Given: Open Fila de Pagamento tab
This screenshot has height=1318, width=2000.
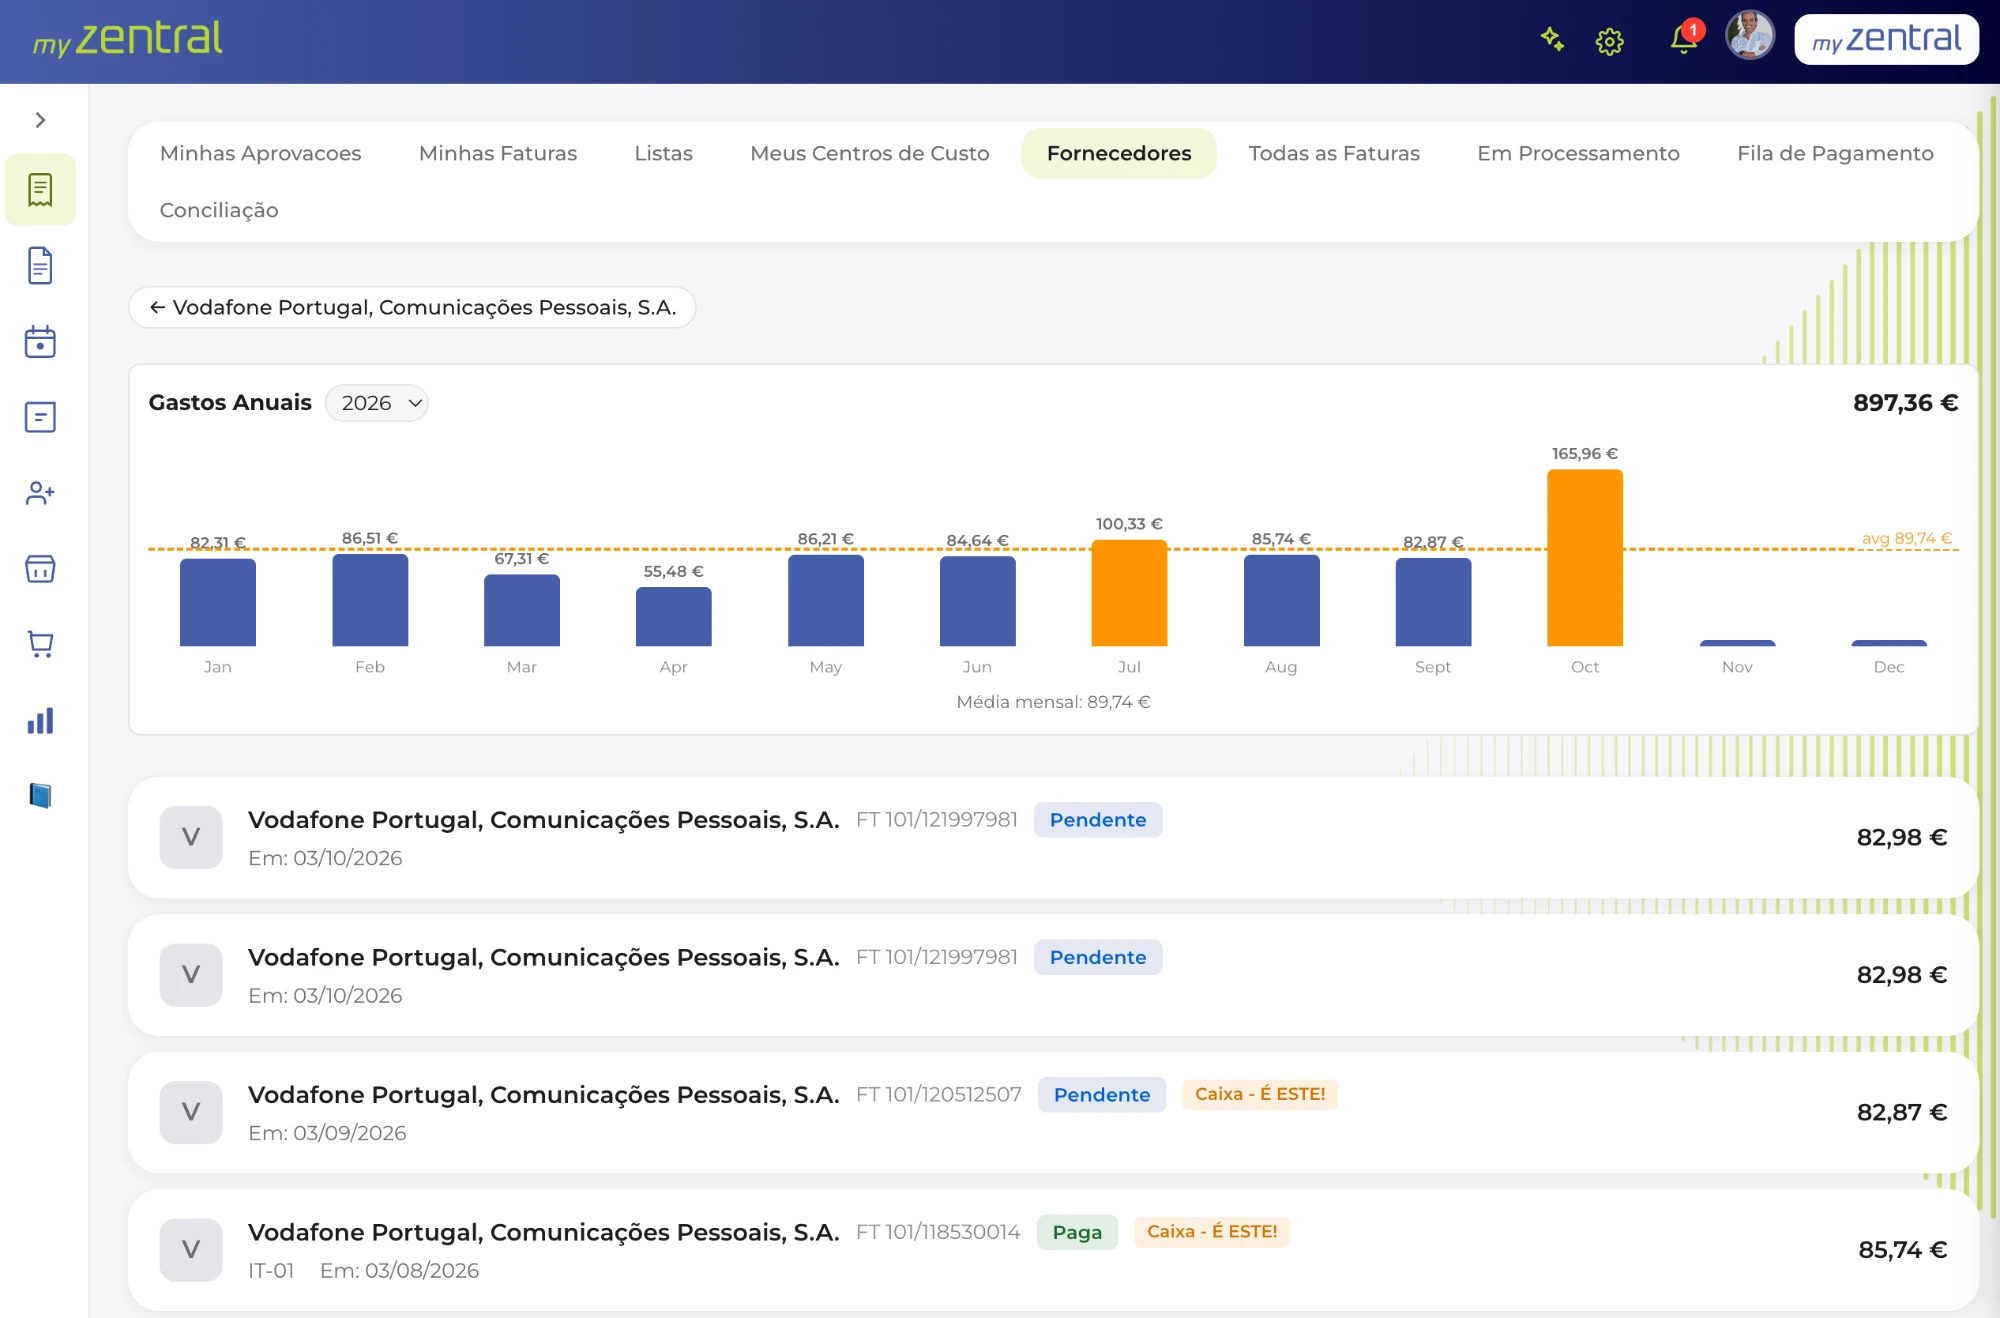Looking at the screenshot, I should click(1835, 153).
